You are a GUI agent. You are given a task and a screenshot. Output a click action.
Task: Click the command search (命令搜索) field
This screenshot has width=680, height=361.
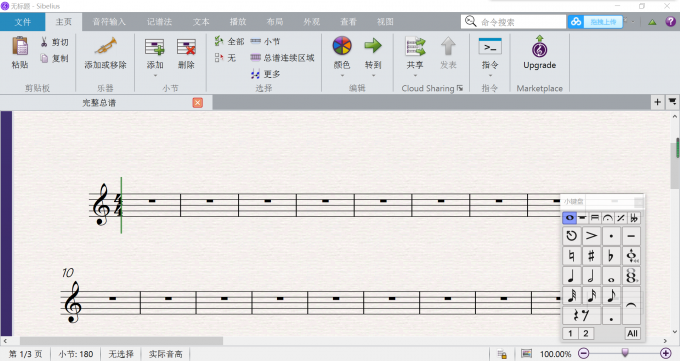coord(513,22)
